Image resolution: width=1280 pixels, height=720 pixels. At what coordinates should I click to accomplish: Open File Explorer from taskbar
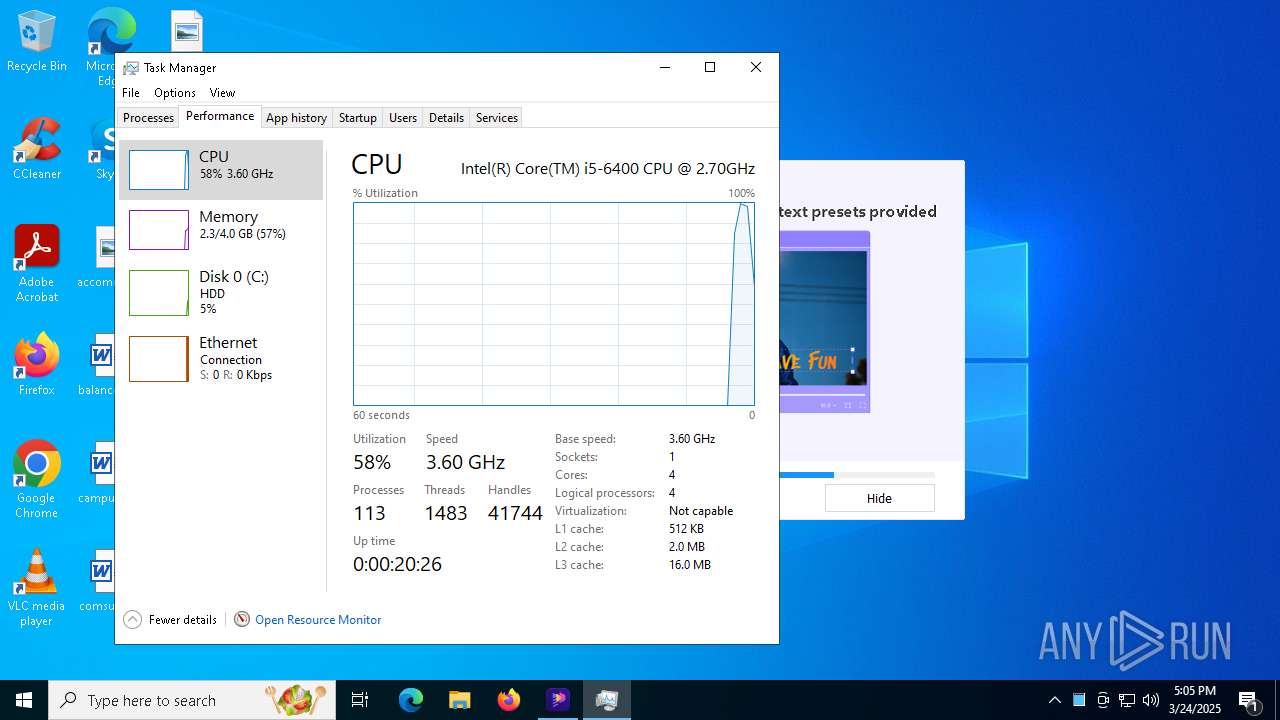[459, 700]
